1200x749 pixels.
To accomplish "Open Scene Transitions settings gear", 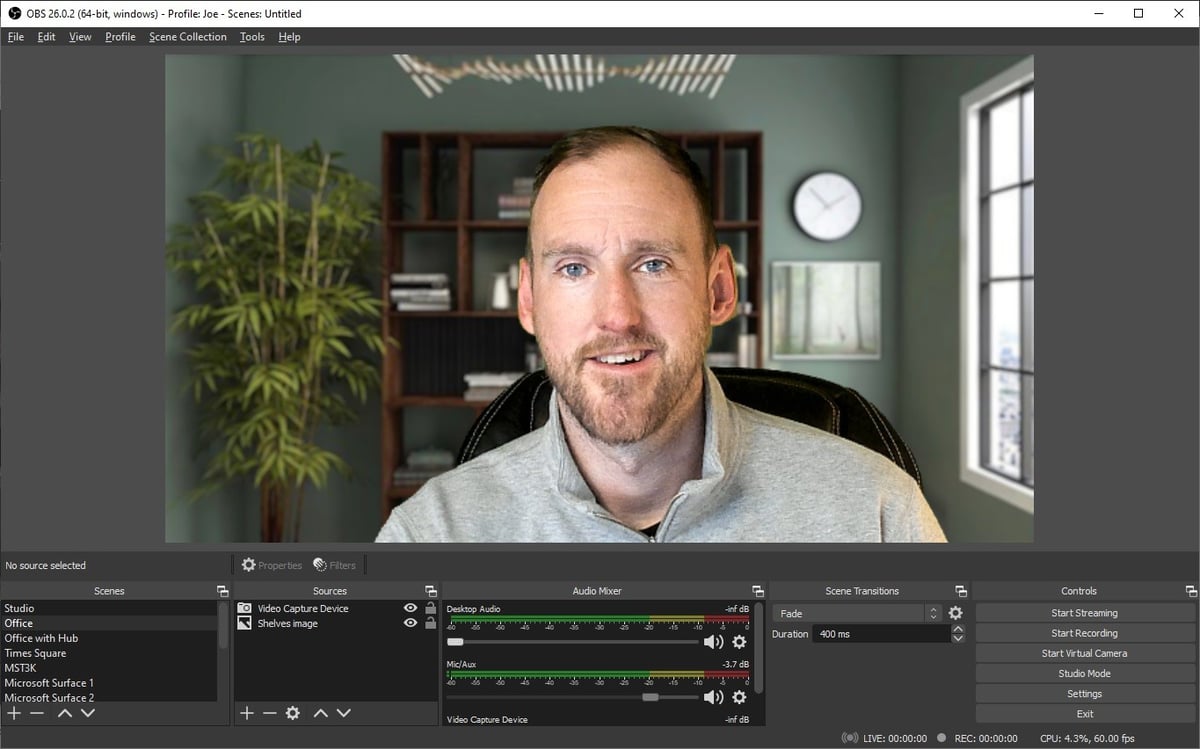I will click(x=955, y=611).
